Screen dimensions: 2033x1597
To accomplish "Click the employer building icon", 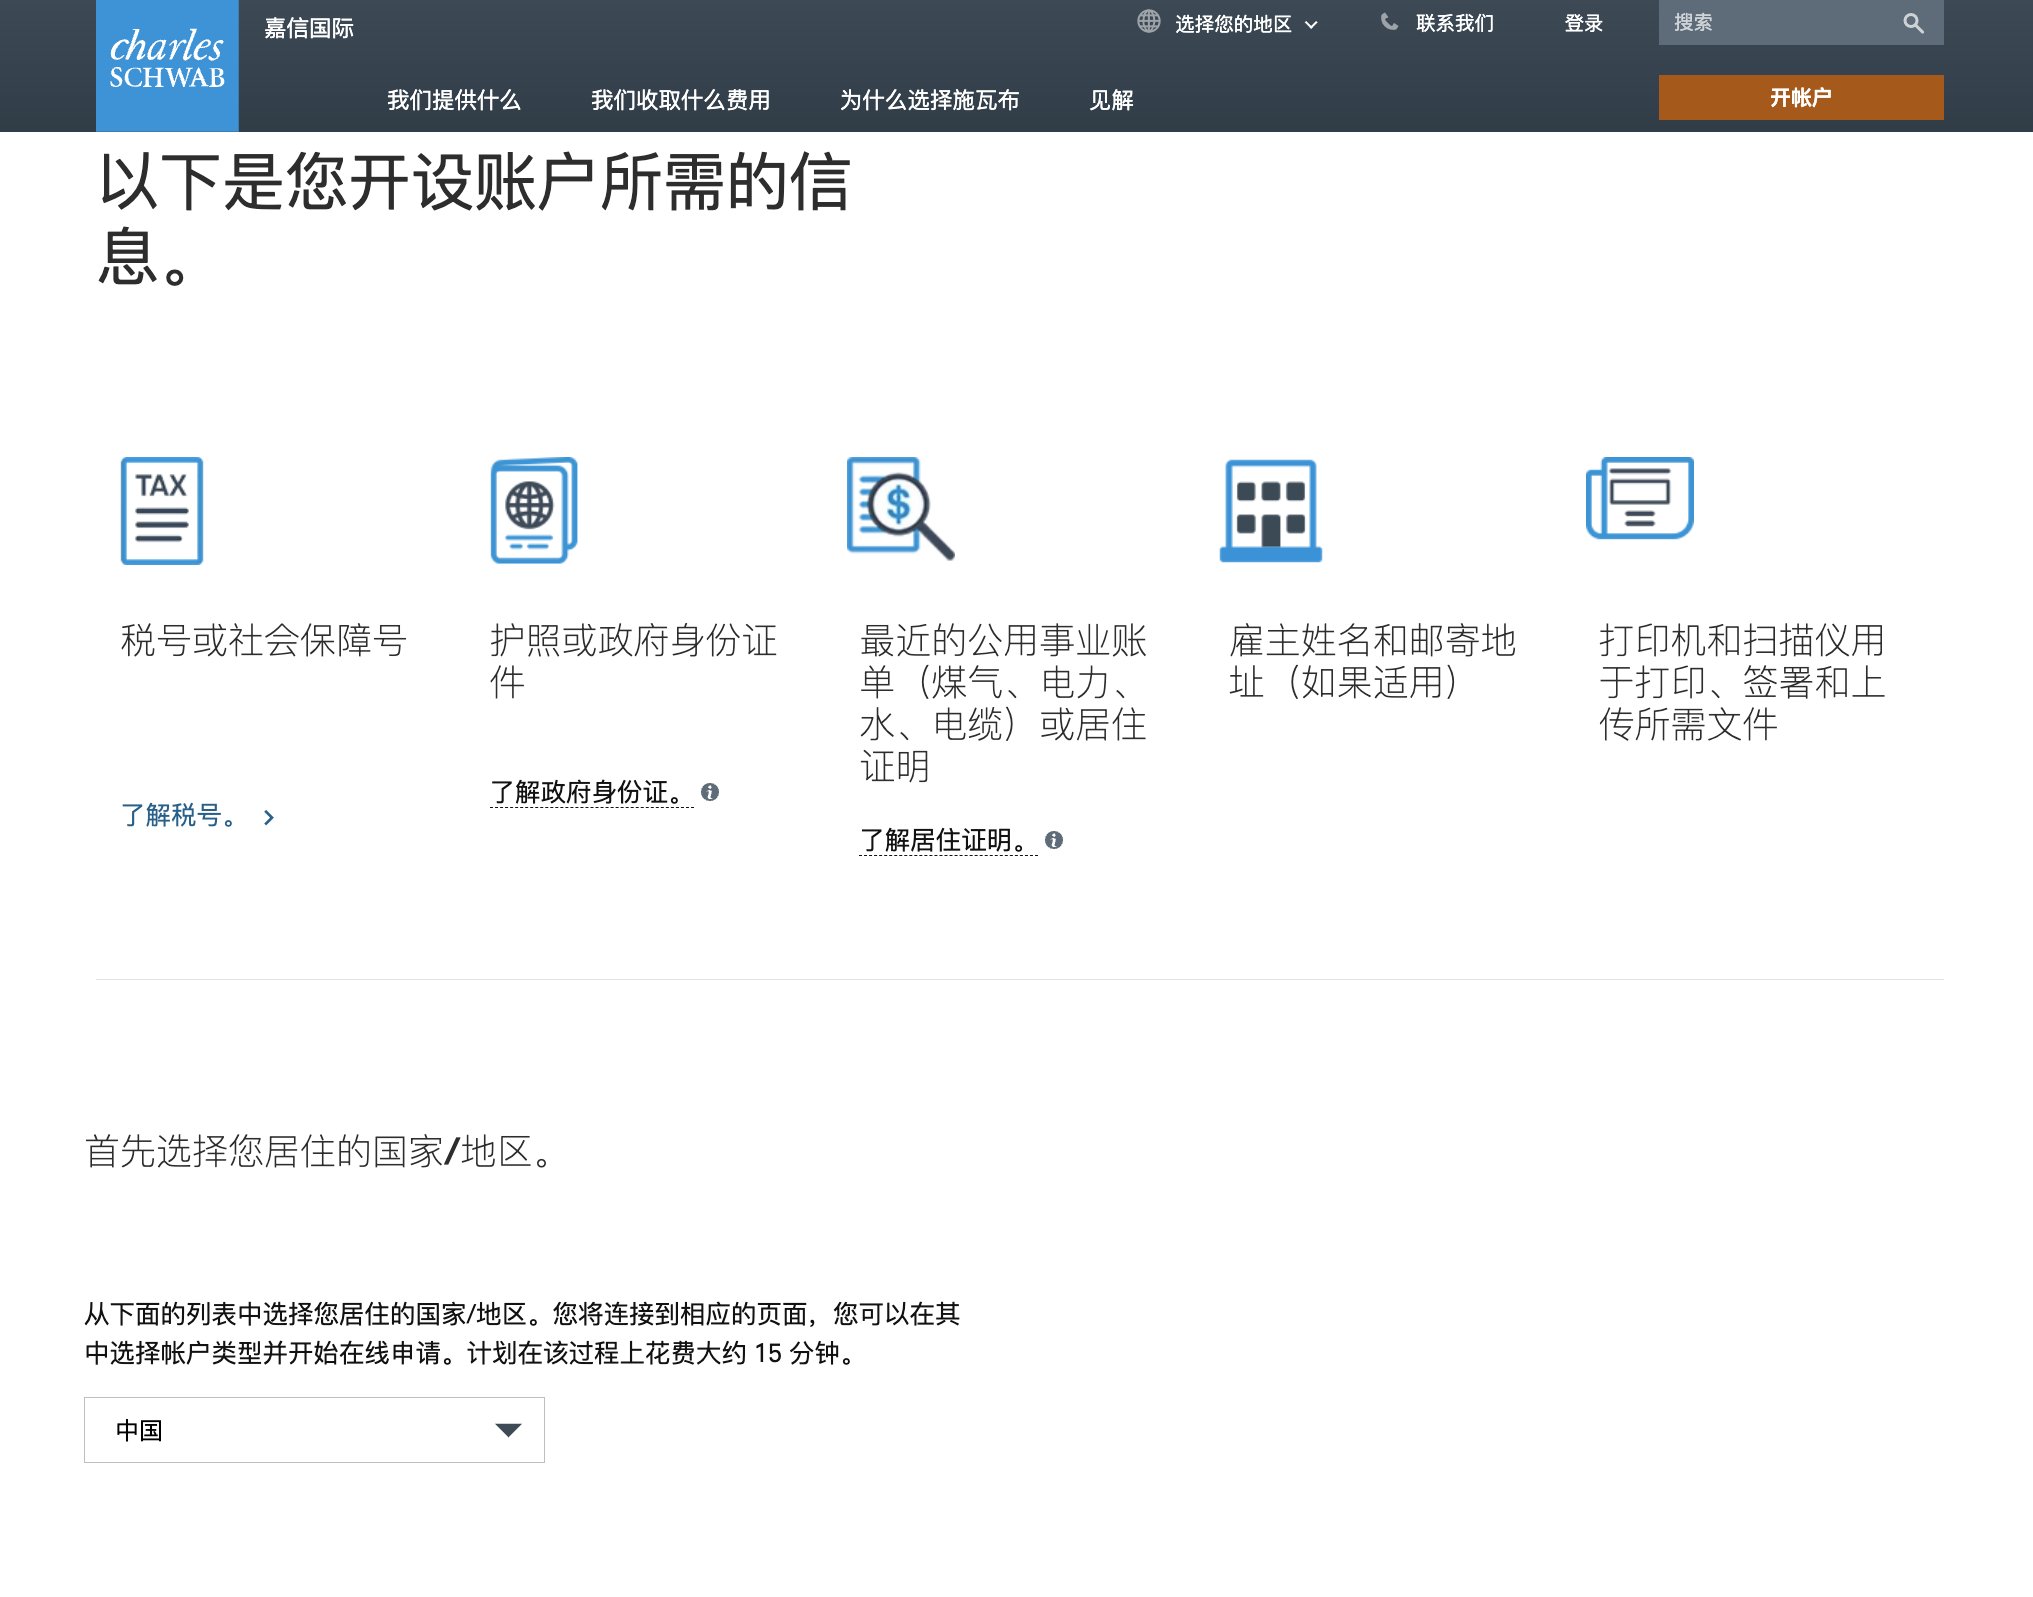I will tap(1270, 510).
